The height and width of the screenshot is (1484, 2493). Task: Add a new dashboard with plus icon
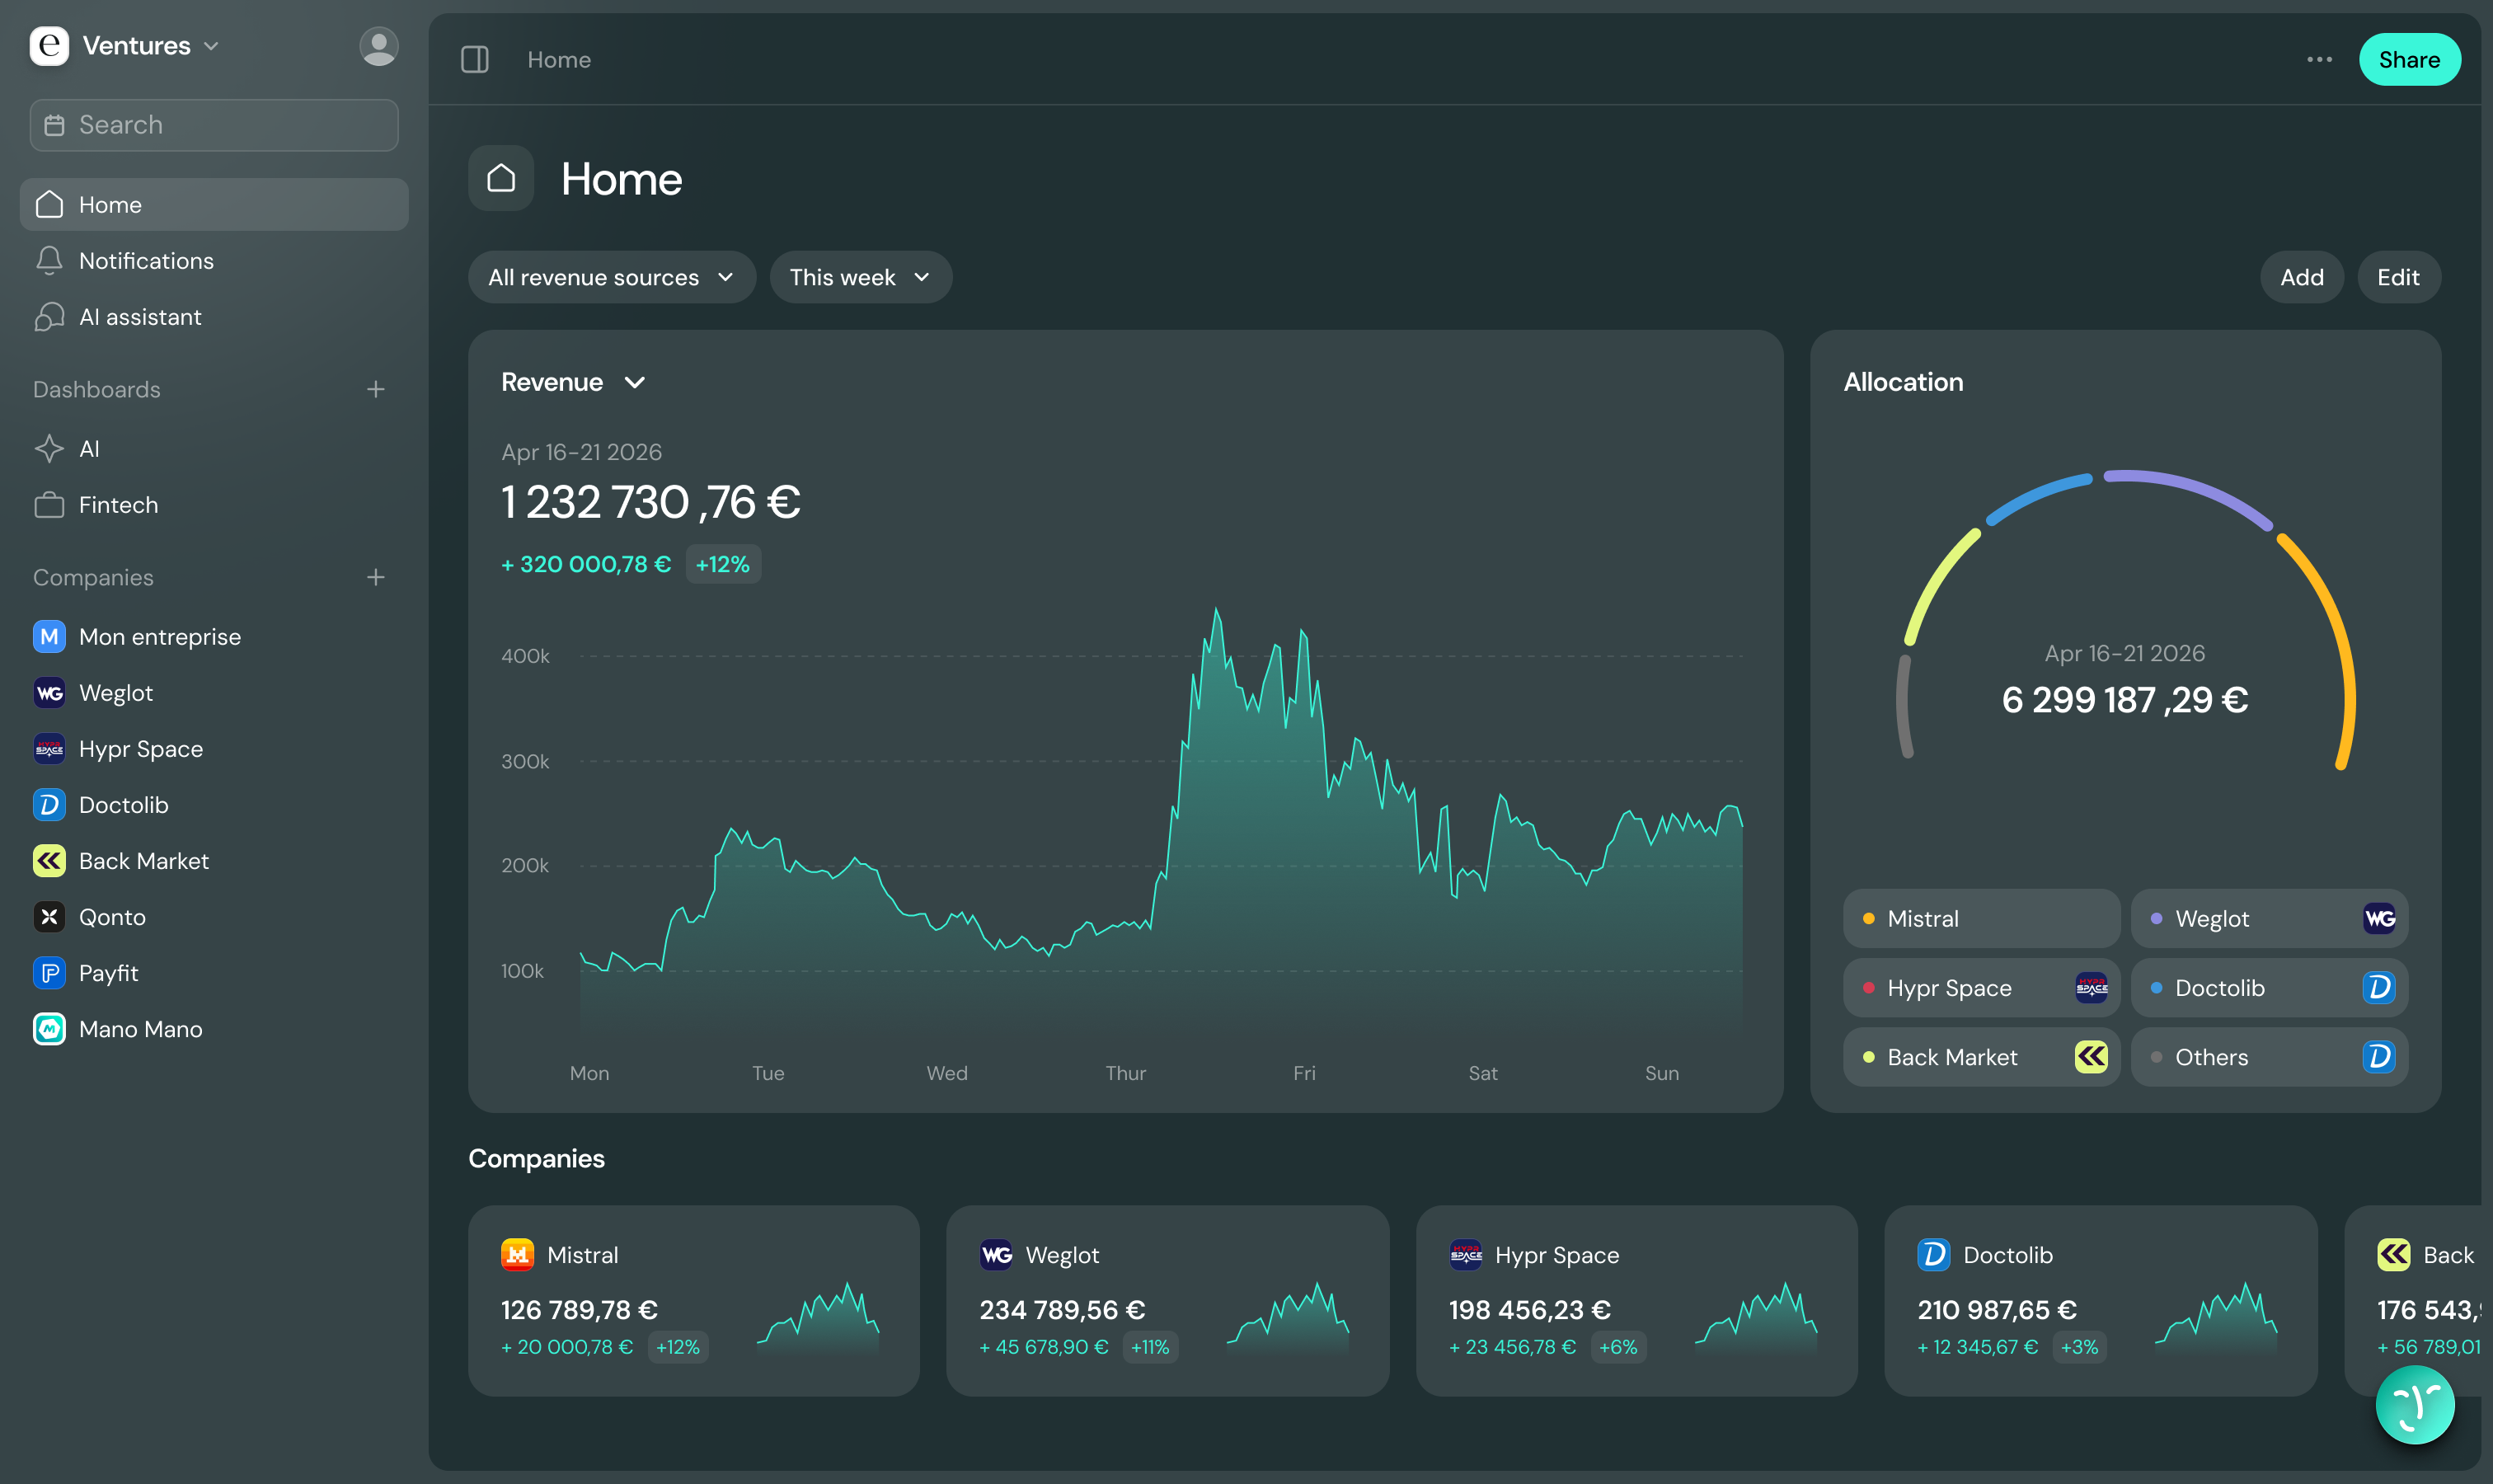pyautogui.click(x=375, y=389)
